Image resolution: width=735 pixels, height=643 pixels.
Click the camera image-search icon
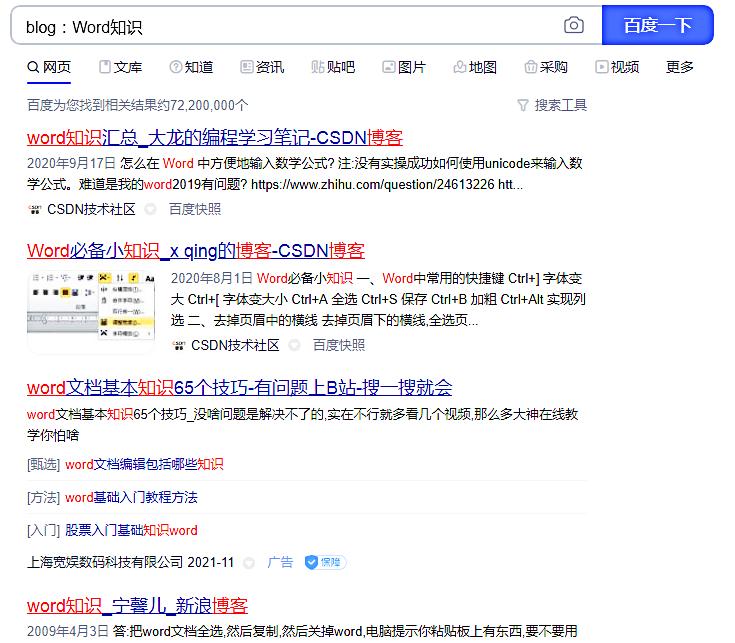click(573, 25)
